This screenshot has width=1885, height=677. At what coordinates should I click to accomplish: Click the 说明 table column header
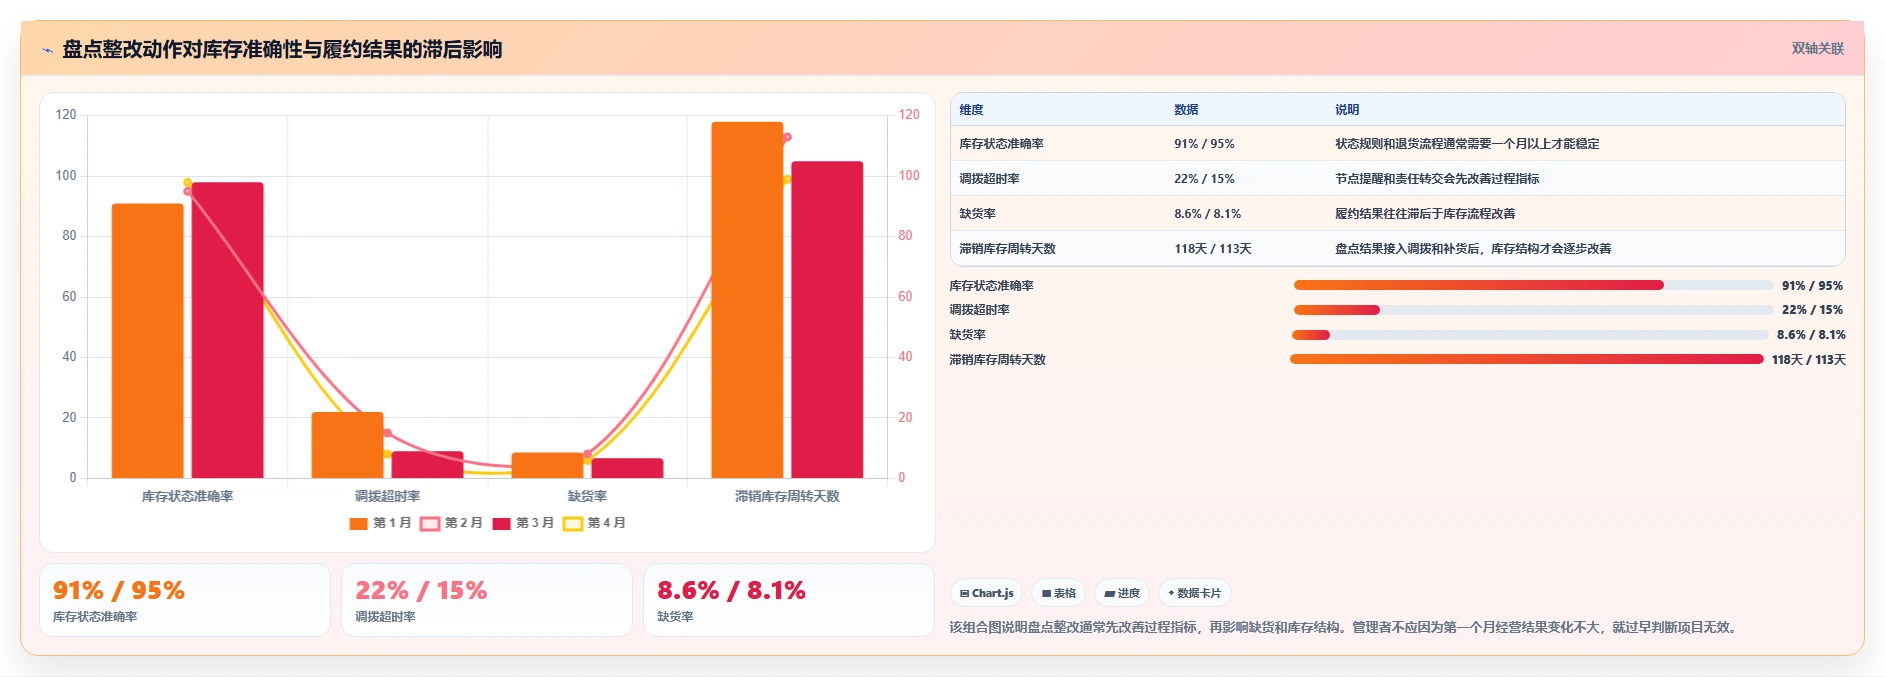[x=1347, y=110]
